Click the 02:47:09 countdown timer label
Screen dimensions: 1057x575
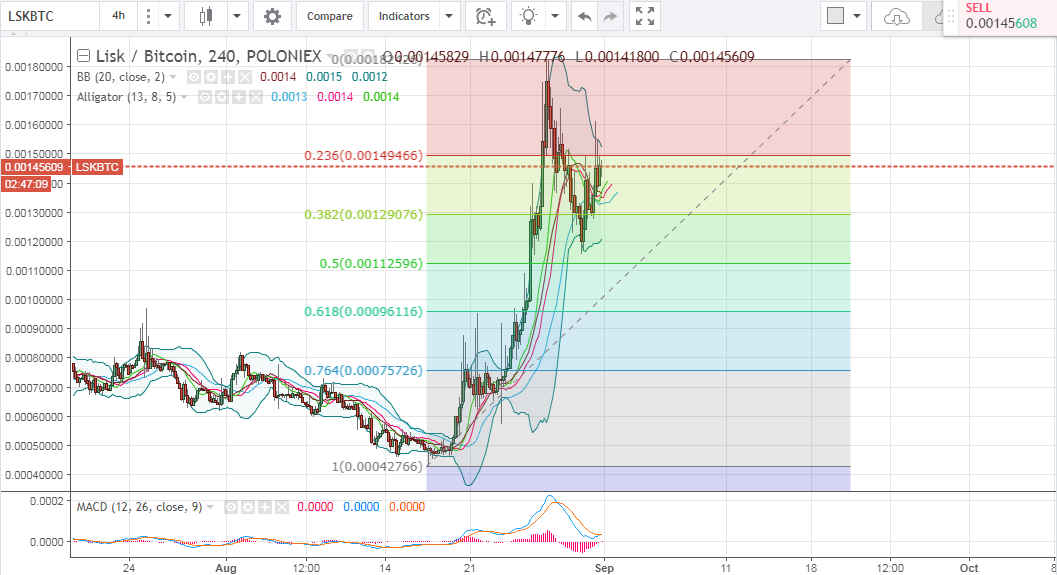tap(26, 184)
